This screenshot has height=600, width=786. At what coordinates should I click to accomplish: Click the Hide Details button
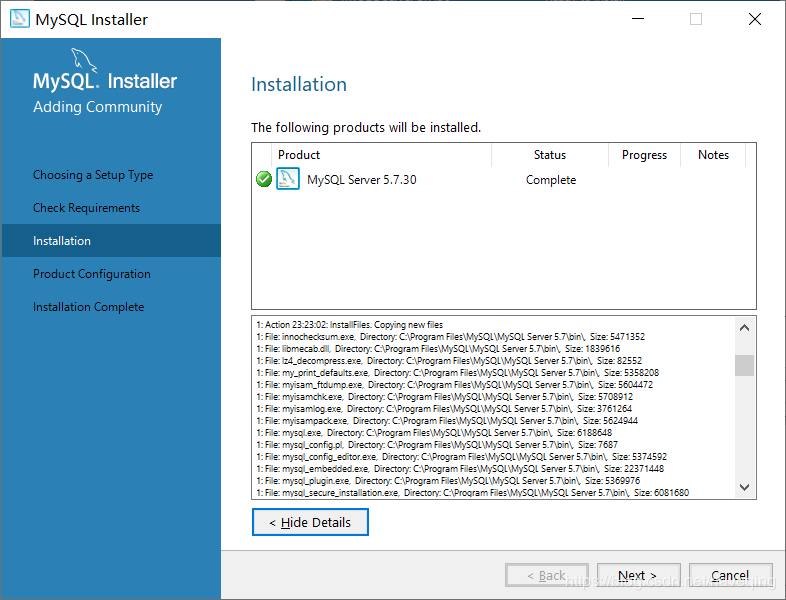310,522
